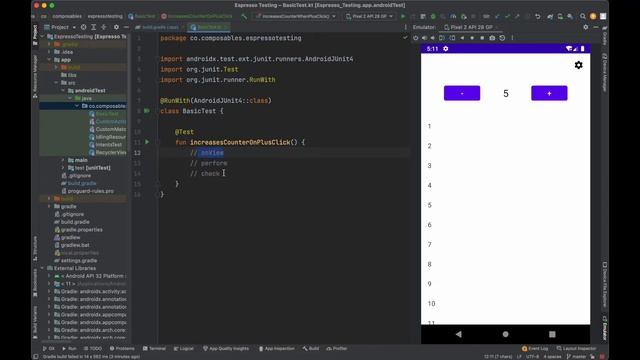Expand the .idea folder

click(x=49, y=52)
